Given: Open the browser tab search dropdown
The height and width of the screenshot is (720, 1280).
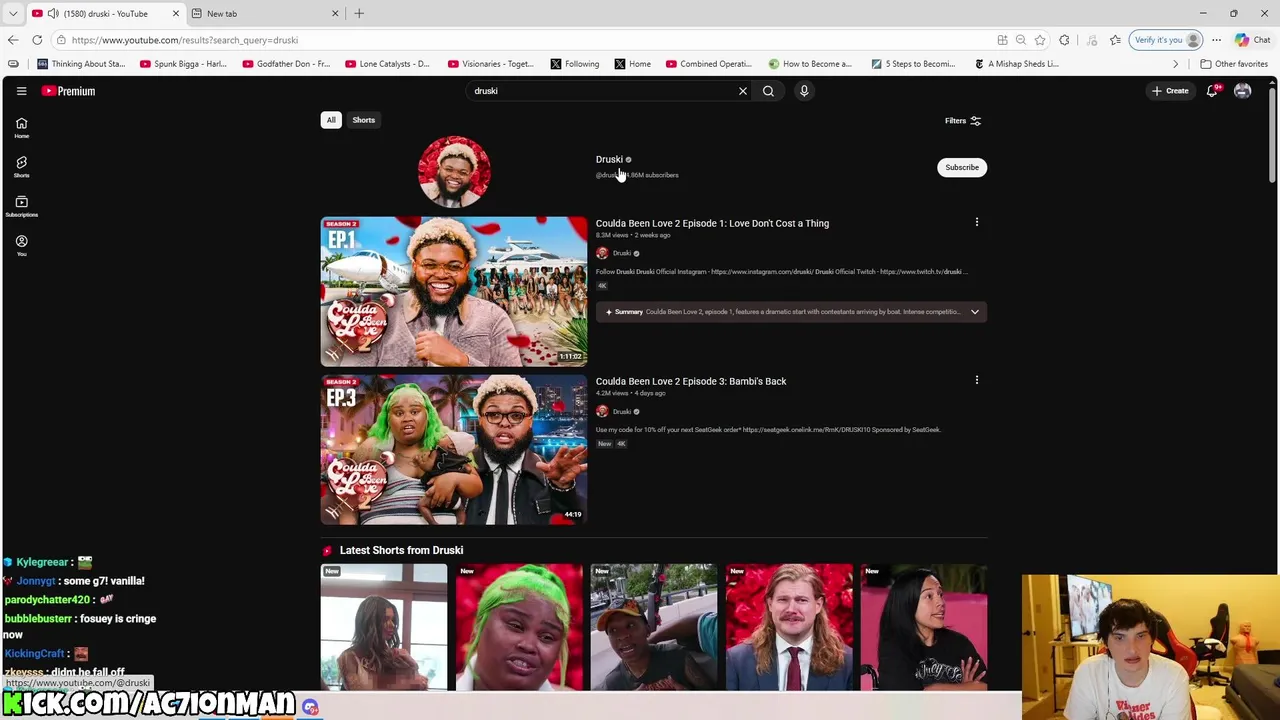Looking at the screenshot, I should [x=13, y=13].
